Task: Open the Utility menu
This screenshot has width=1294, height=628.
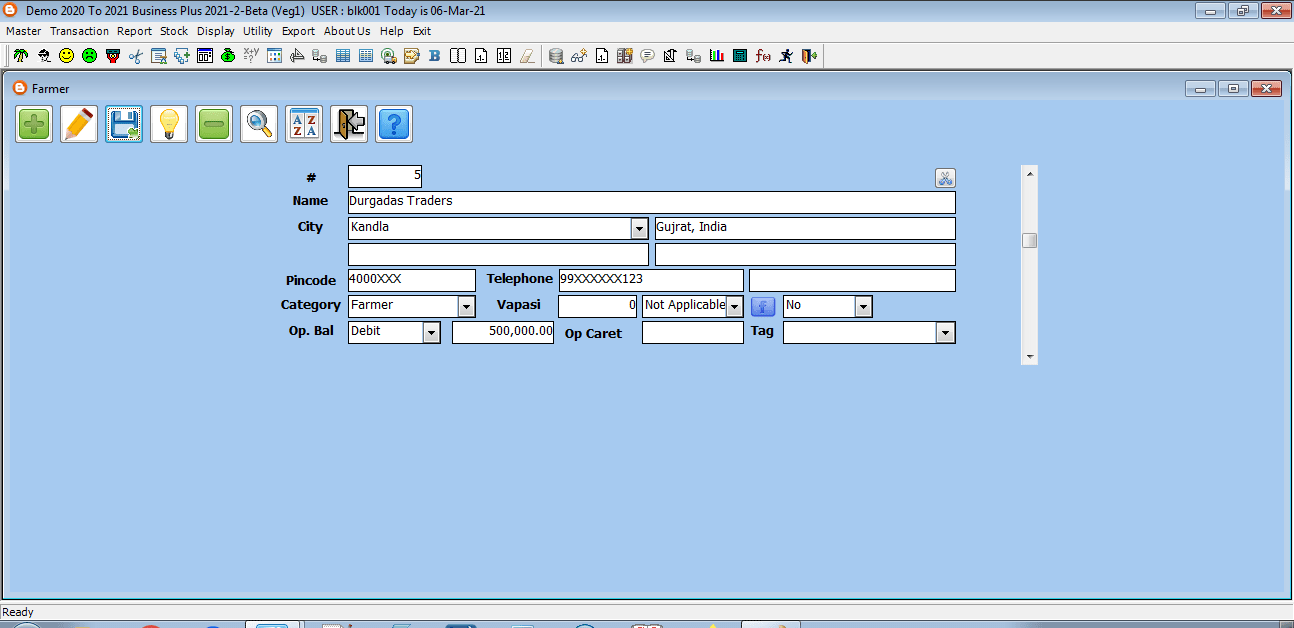Action: click(x=257, y=31)
